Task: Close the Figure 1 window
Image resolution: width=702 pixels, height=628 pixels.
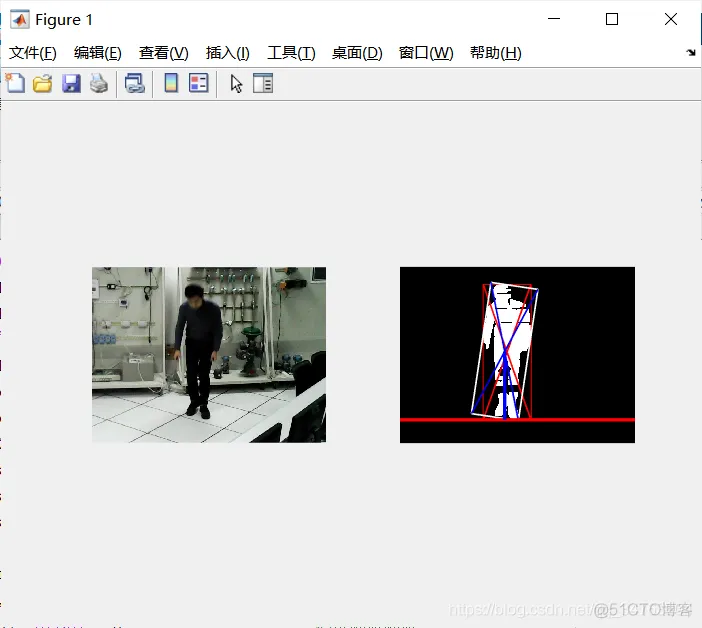Action: [671, 19]
